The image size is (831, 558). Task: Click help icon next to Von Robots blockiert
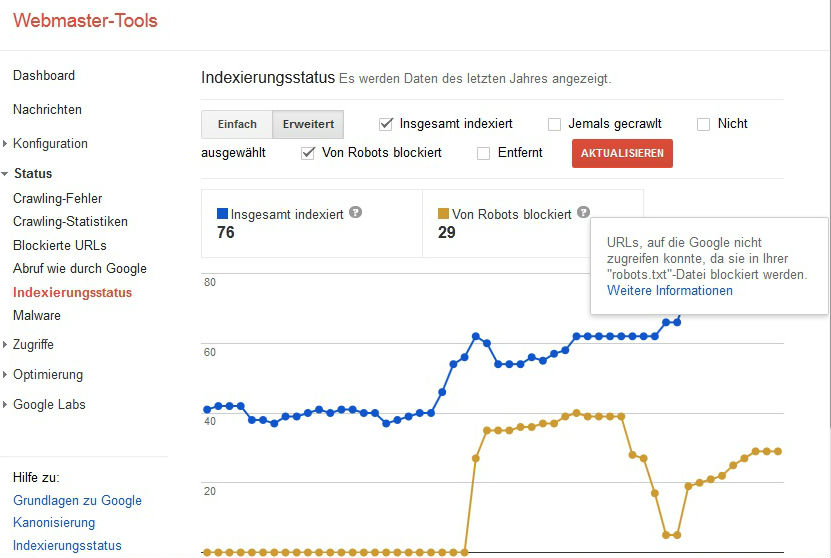(x=583, y=213)
